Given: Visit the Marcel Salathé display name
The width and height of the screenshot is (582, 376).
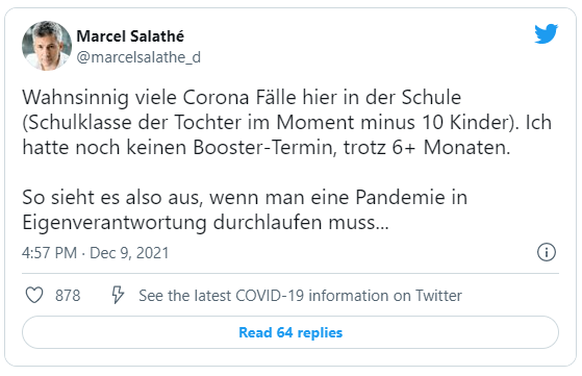Looking at the screenshot, I should coord(130,36).
